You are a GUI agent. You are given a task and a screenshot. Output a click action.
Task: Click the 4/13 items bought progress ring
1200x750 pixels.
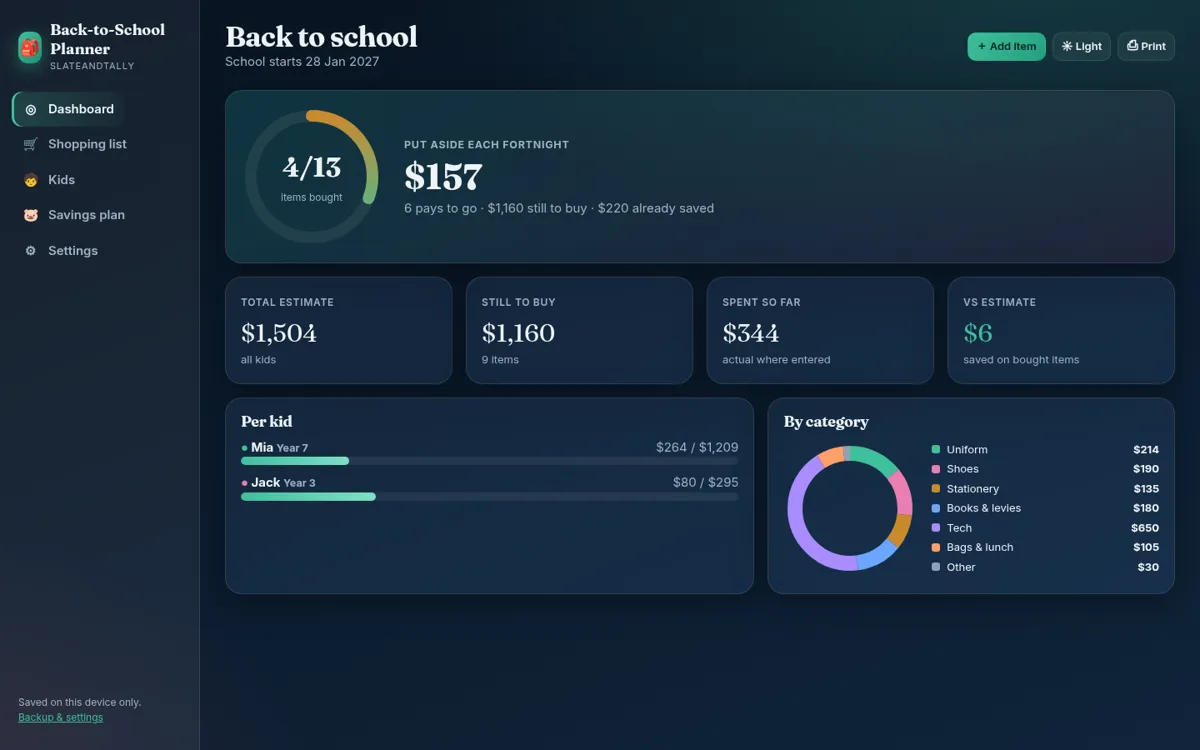[312, 177]
